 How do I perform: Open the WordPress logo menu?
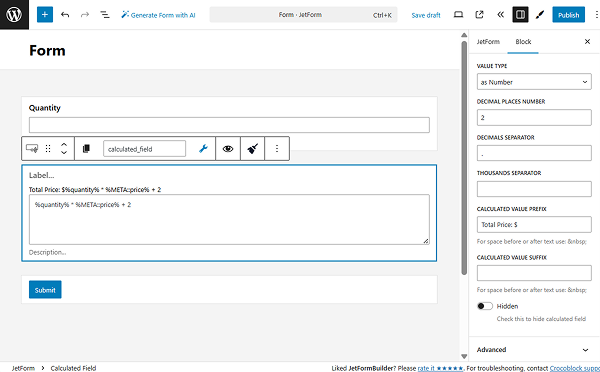point(14,15)
